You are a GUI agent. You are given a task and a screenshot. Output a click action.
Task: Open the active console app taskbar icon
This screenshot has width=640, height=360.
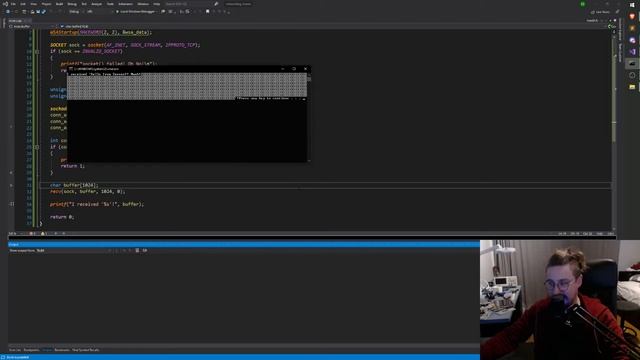pos(632,64)
